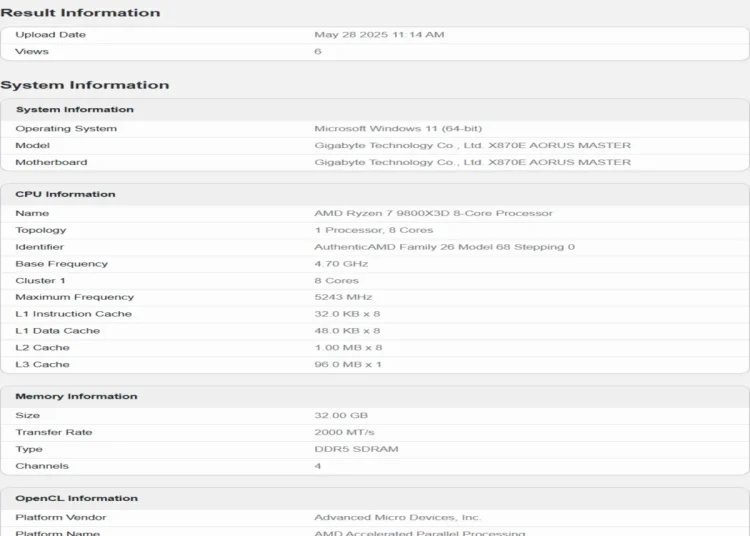The image size is (750, 536).
Task: Select the 'Operating System' label
Action: click(x=66, y=129)
